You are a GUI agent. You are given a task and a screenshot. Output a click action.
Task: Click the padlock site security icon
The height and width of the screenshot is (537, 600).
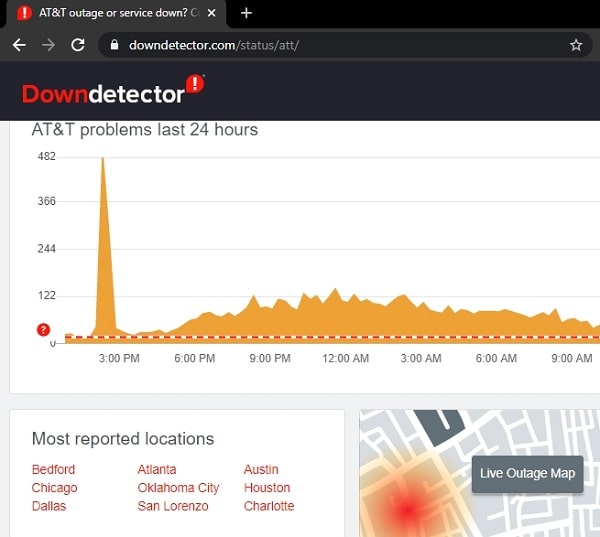tap(114, 45)
